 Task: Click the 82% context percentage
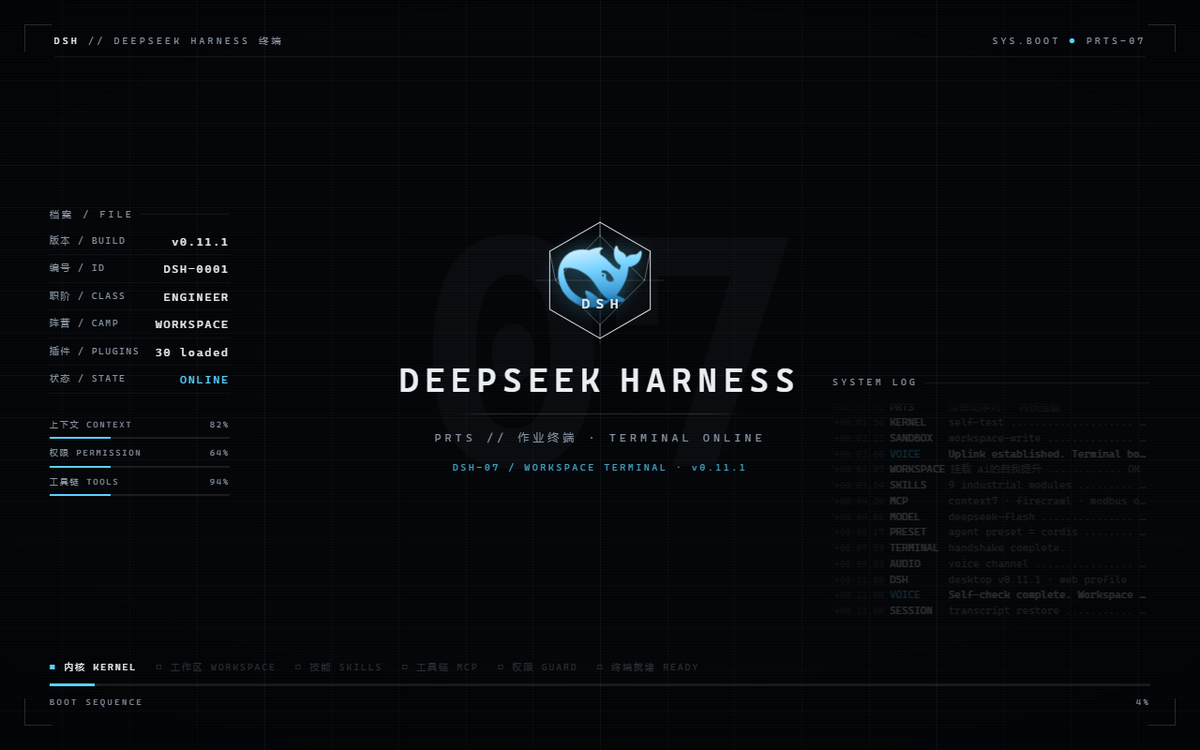[x=219, y=425]
